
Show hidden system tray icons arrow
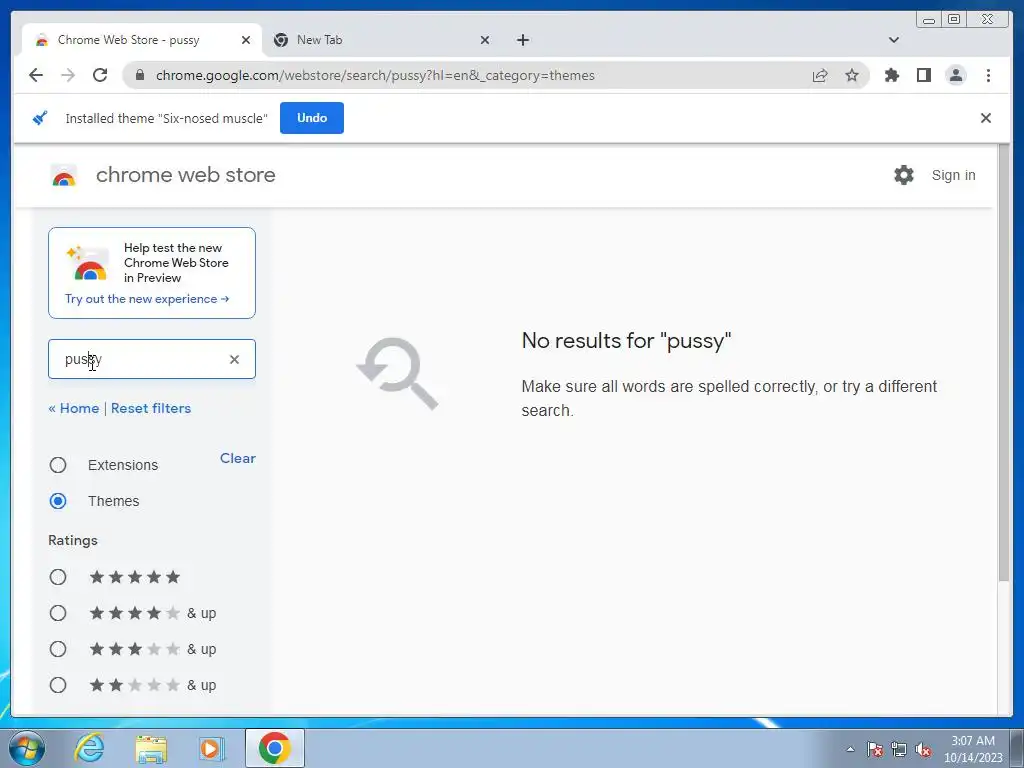(x=850, y=749)
